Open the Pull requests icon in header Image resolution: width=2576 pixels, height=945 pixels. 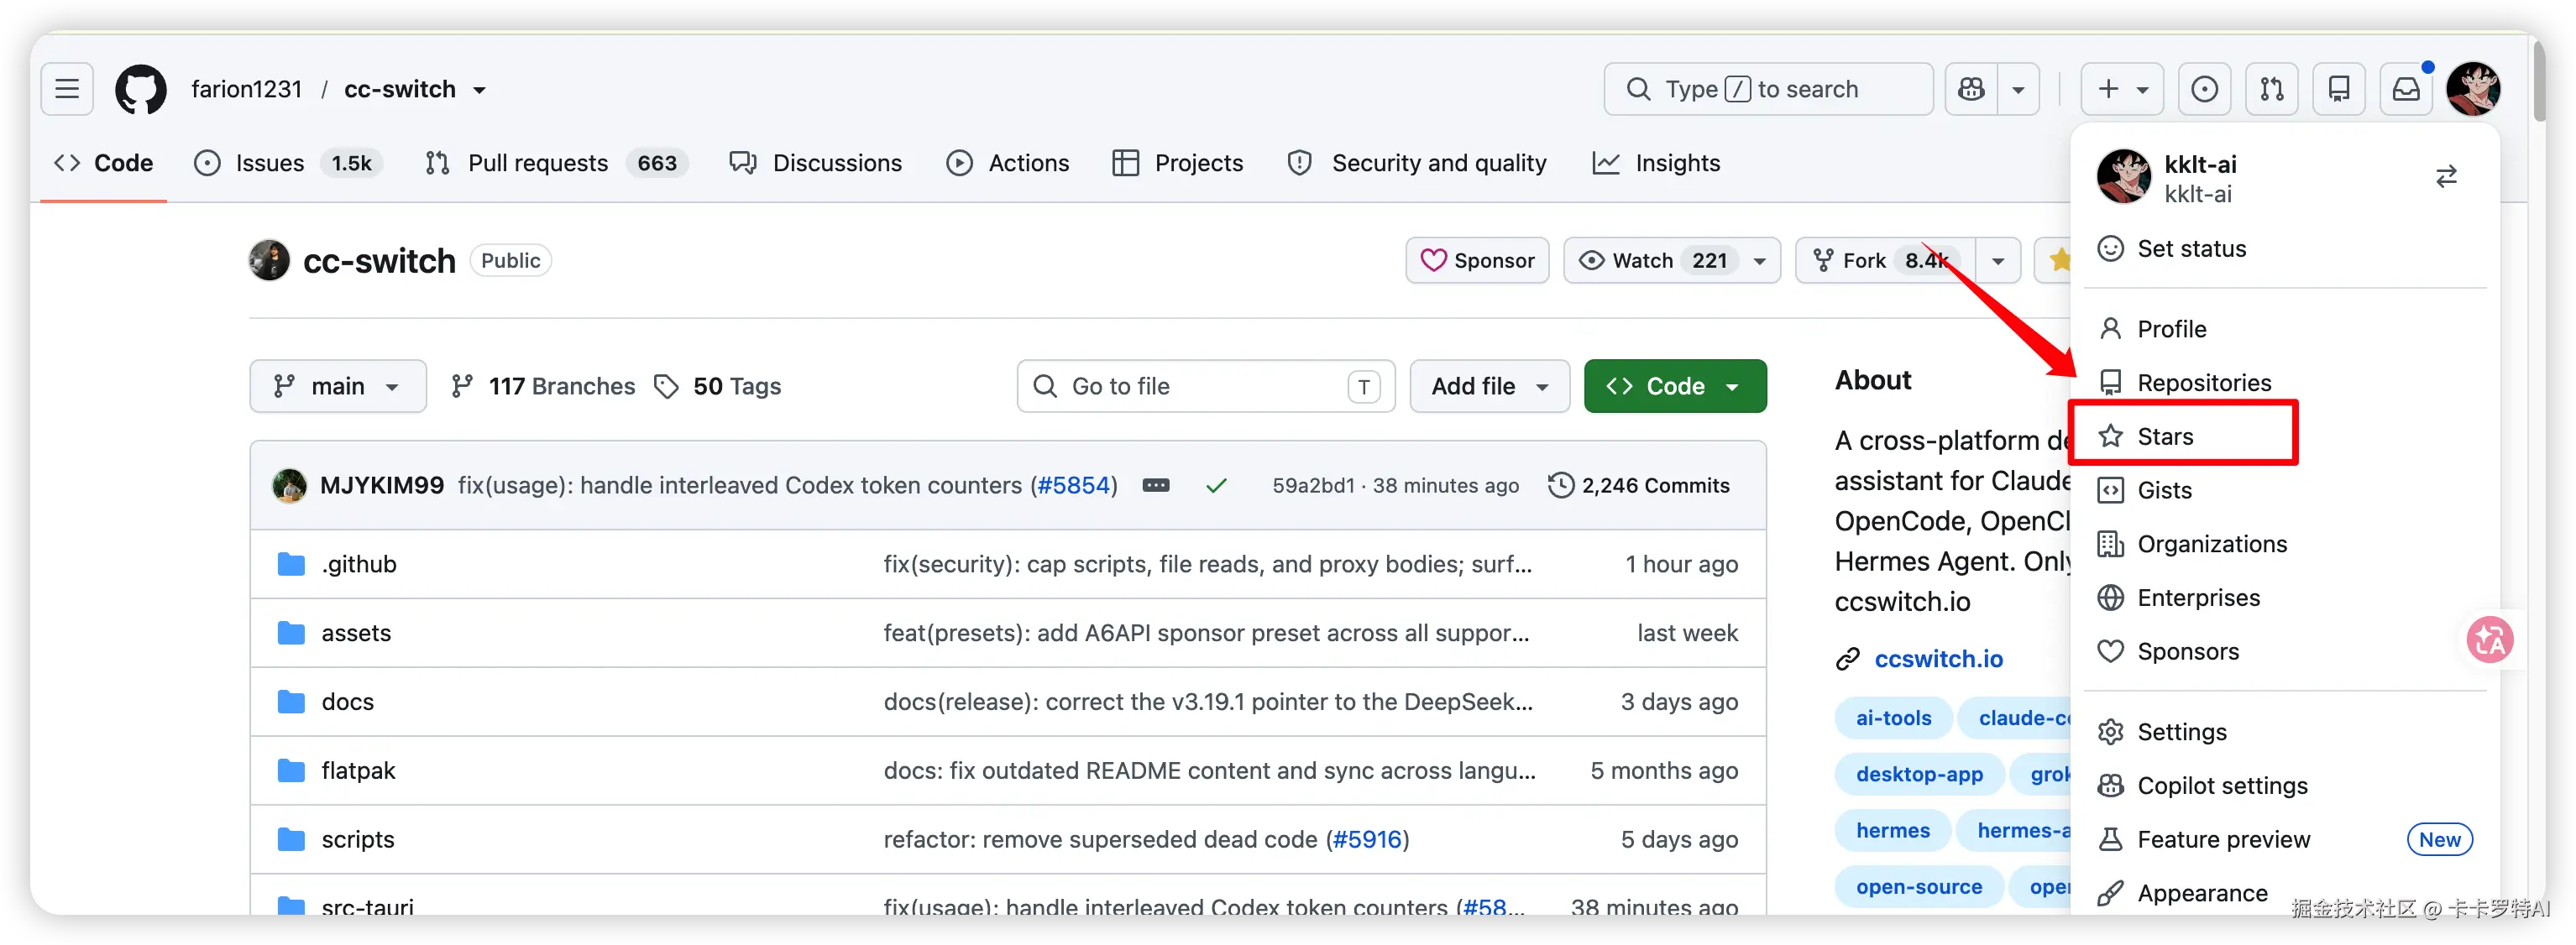click(x=2272, y=89)
